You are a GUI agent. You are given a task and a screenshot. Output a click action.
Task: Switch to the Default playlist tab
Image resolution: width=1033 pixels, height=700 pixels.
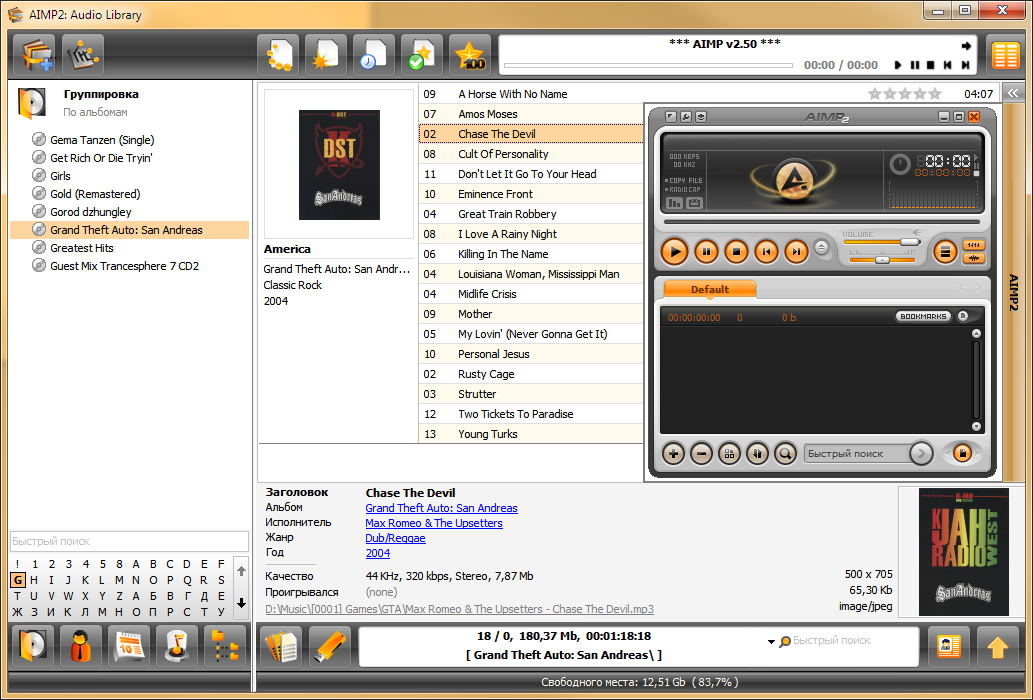pyautogui.click(x=710, y=289)
